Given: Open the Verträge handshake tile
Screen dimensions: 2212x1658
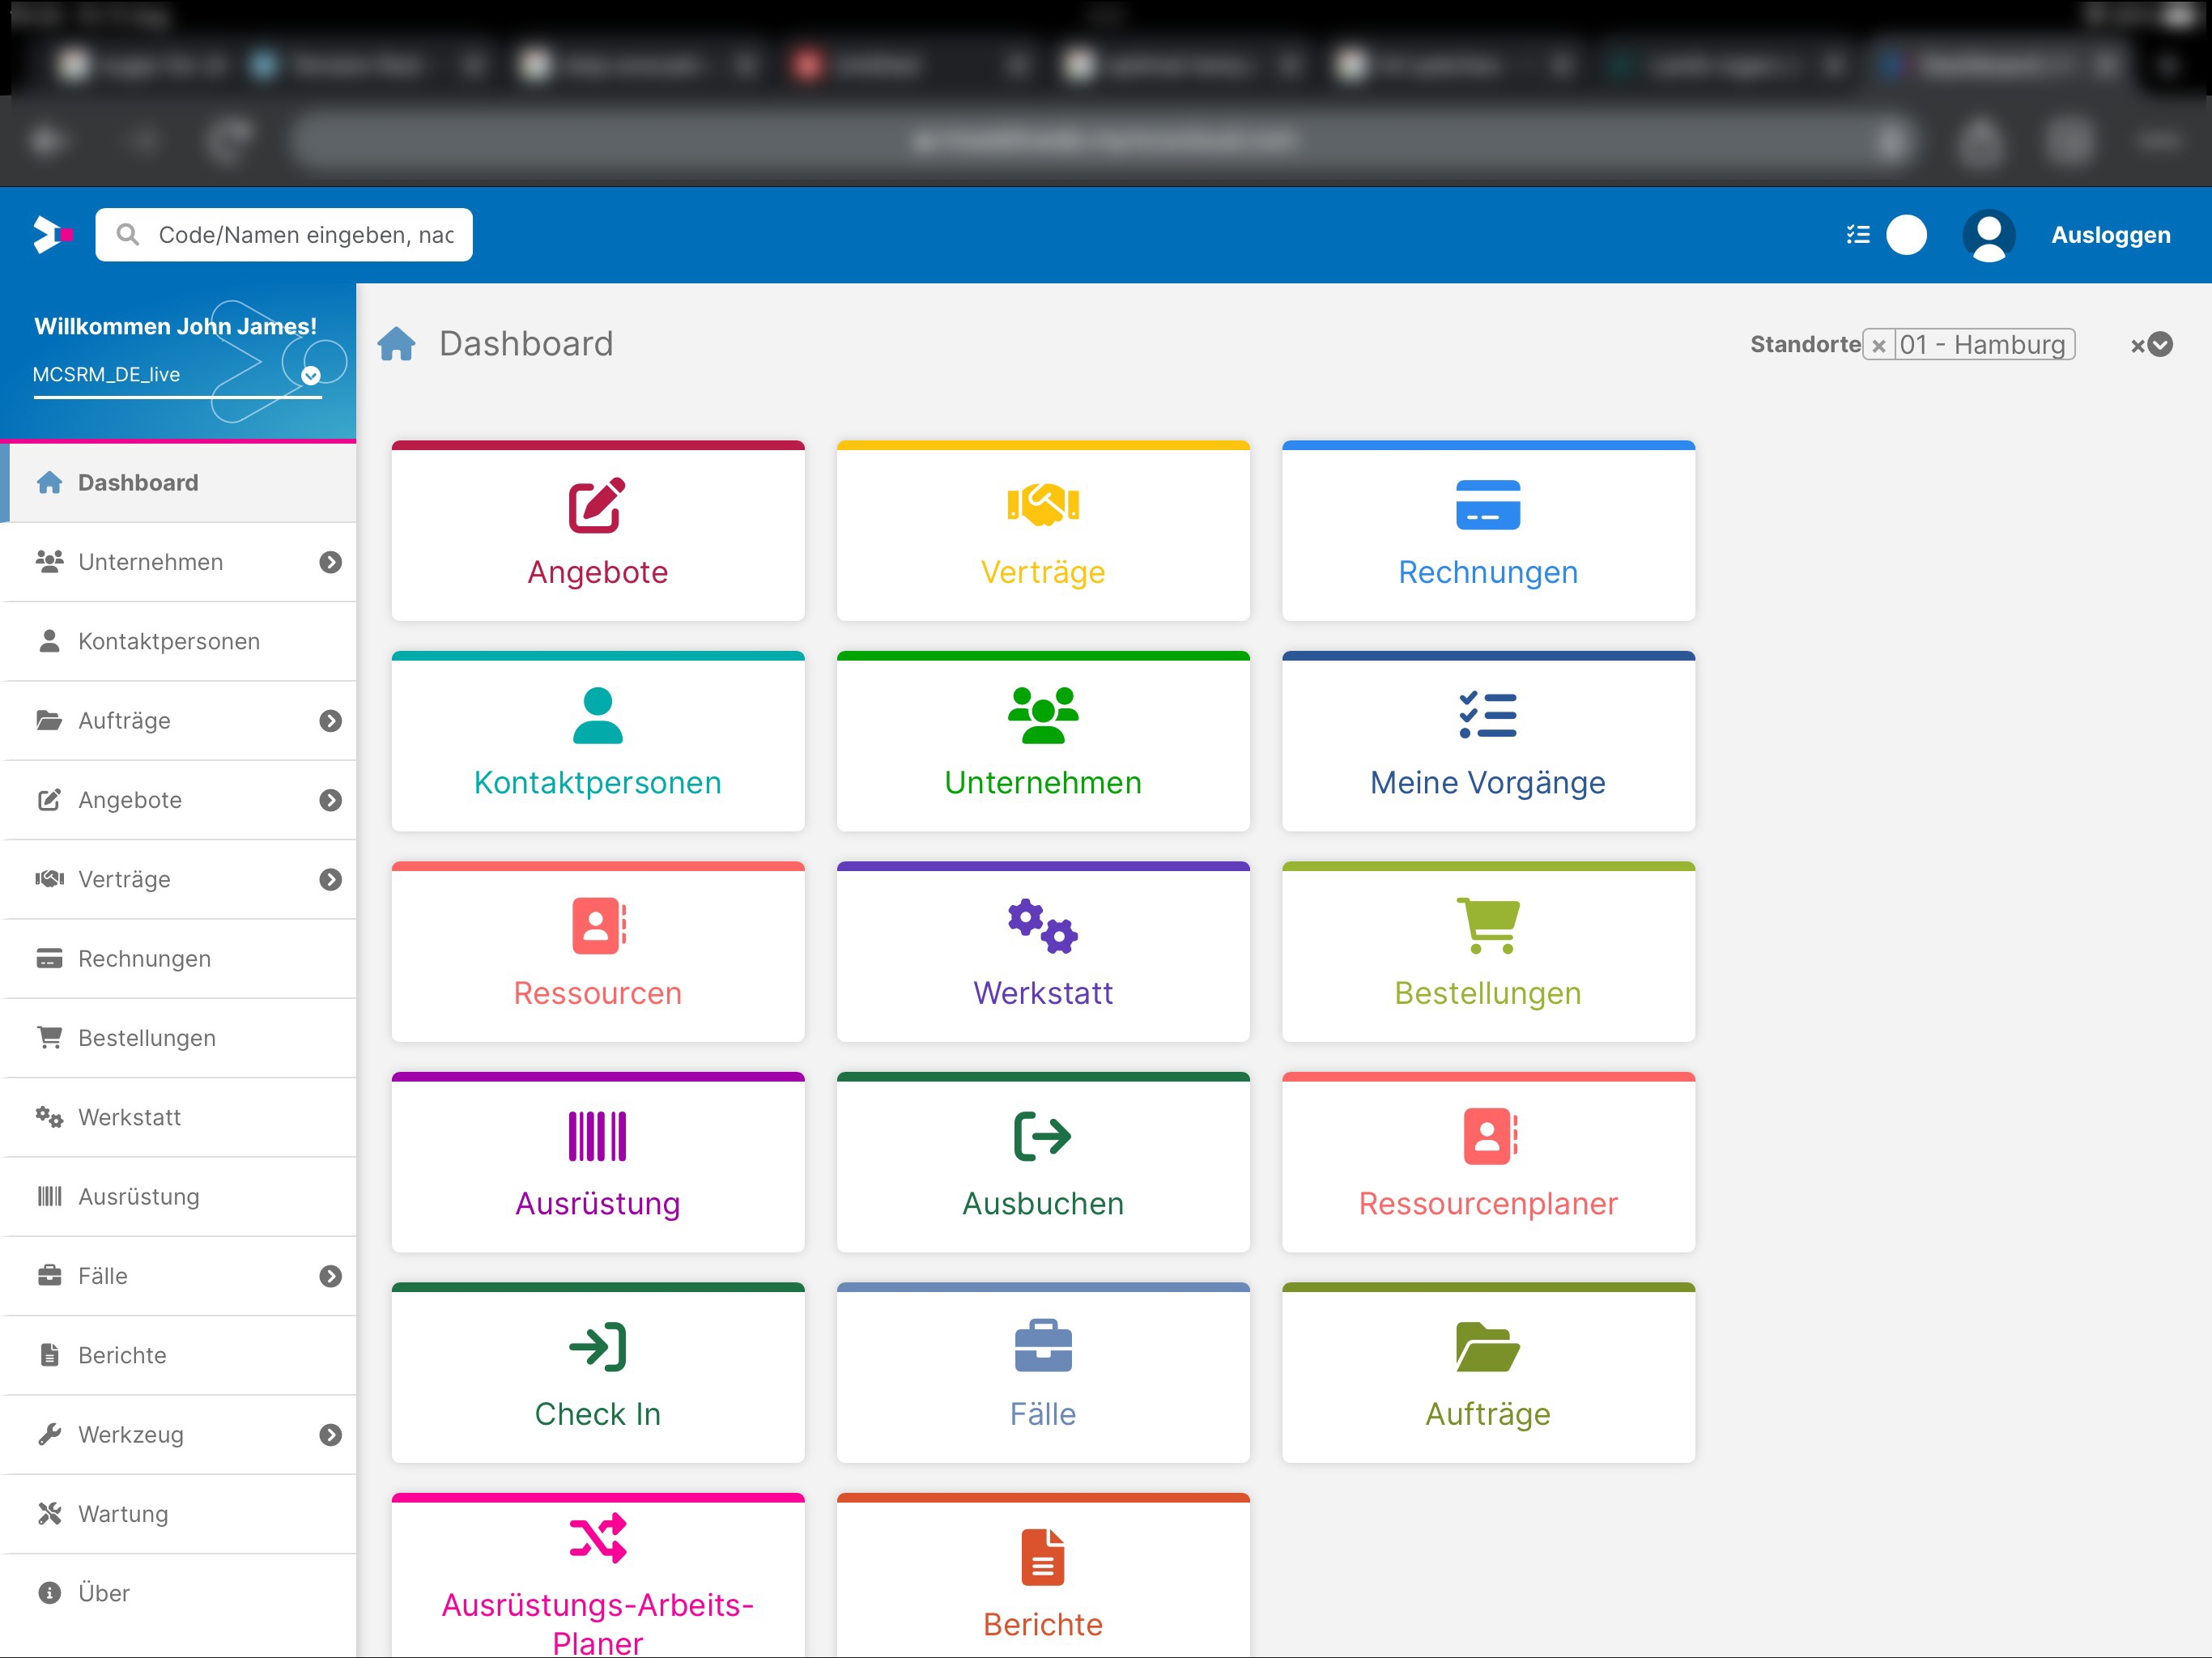Looking at the screenshot, I should click(1042, 532).
